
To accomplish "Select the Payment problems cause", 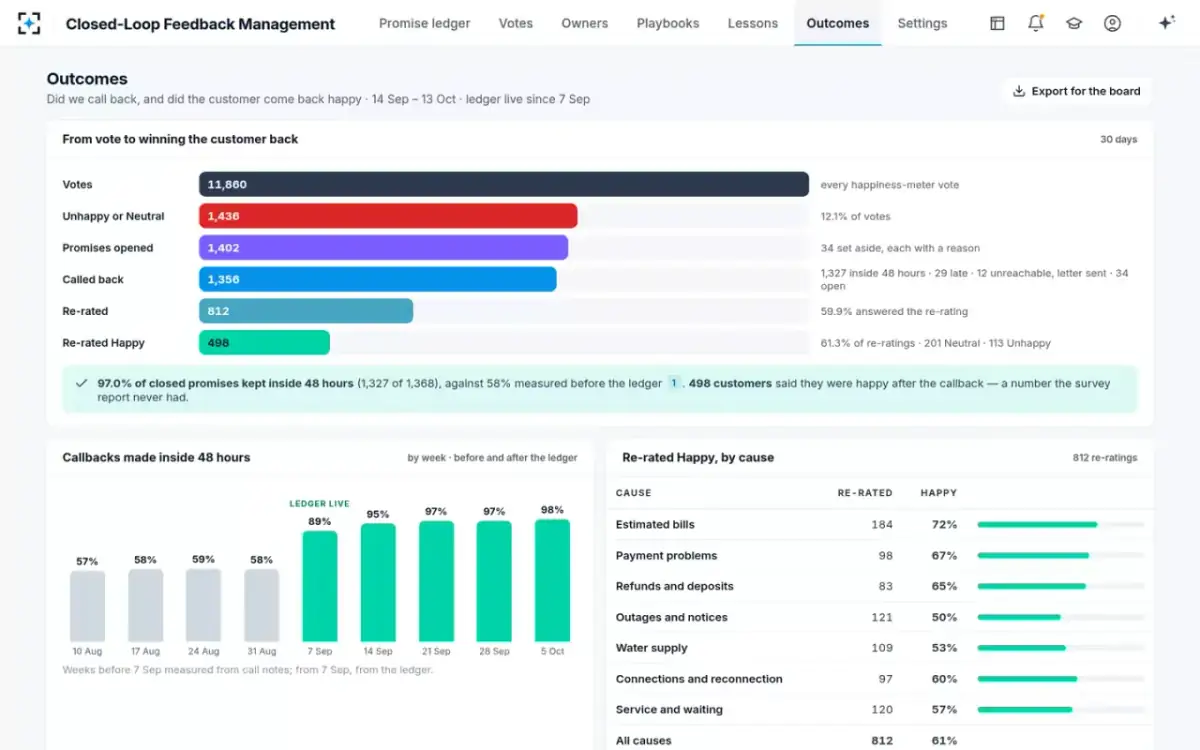I will tap(666, 555).
